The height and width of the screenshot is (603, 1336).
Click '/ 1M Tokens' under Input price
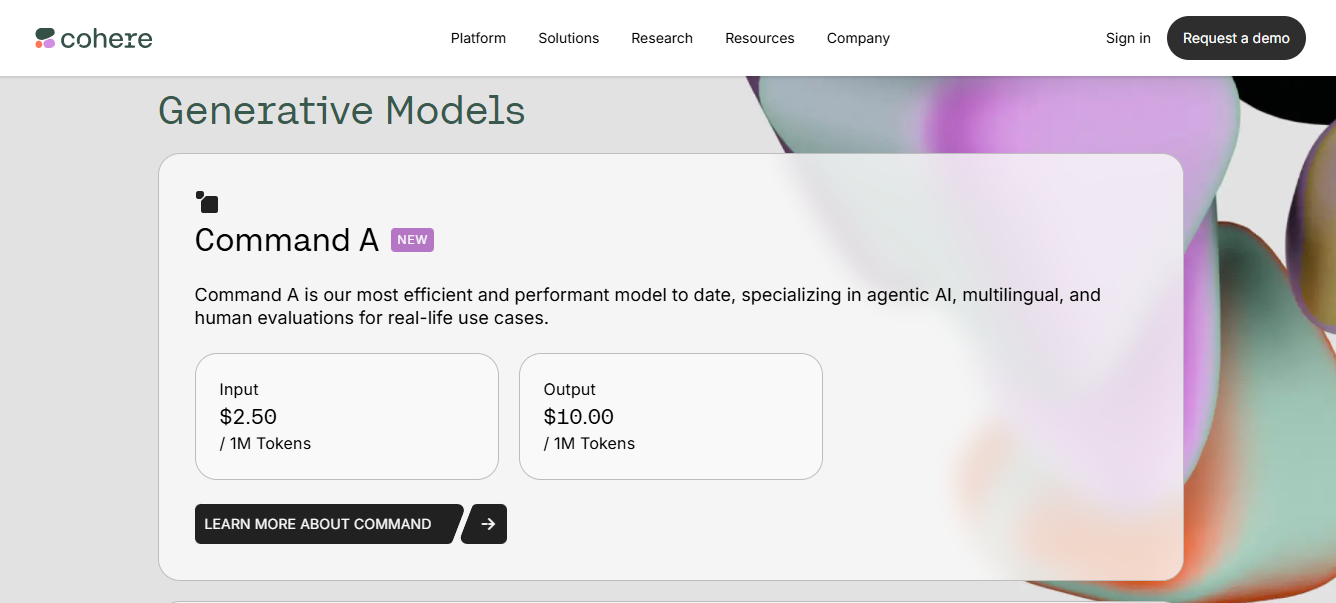point(265,443)
